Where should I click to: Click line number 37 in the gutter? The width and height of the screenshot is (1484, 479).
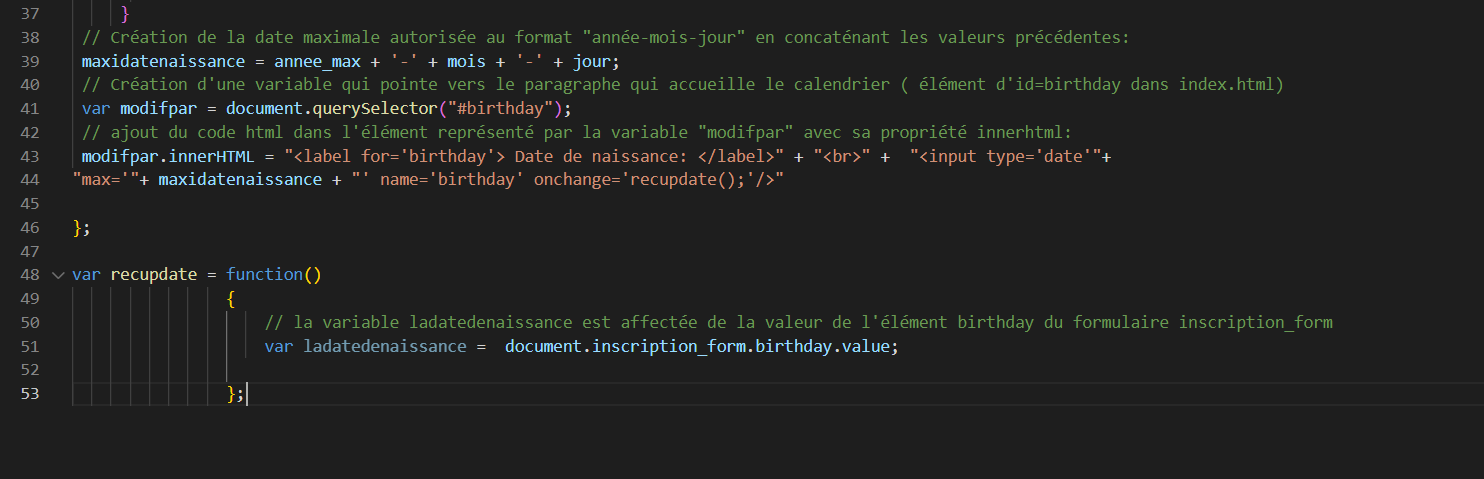(29, 14)
